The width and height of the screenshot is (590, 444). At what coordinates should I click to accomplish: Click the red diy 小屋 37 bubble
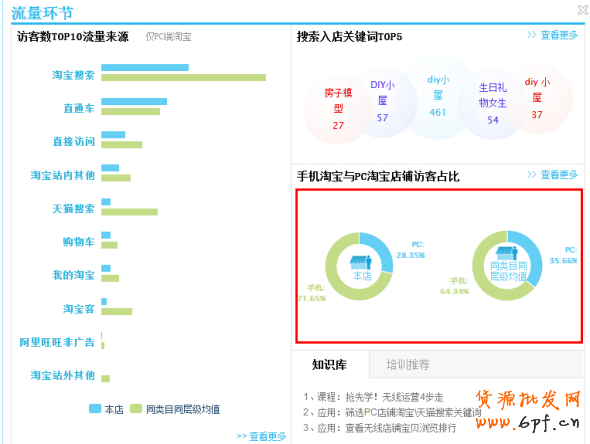538,99
